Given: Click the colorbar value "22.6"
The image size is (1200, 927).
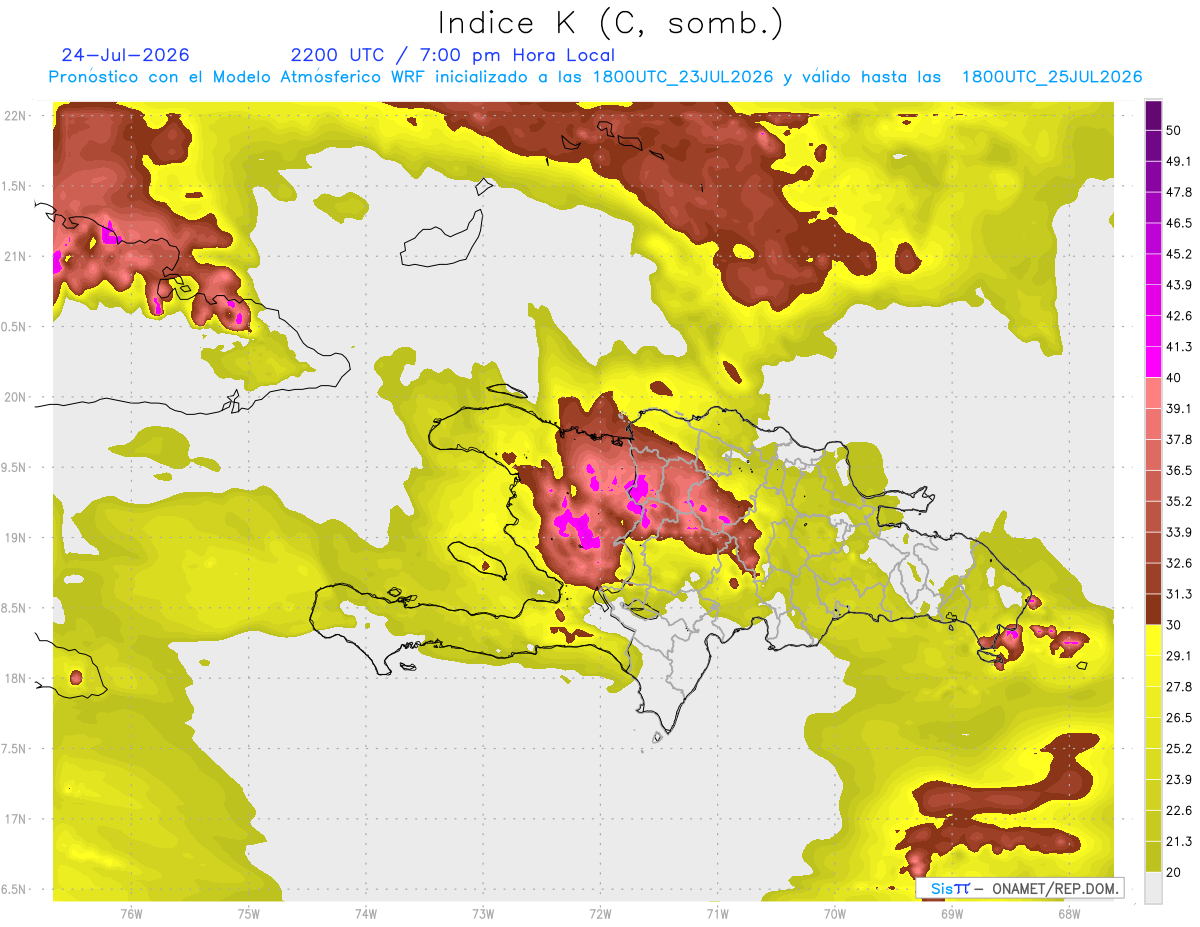Looking at the screenshot, I should point(1179,810).
